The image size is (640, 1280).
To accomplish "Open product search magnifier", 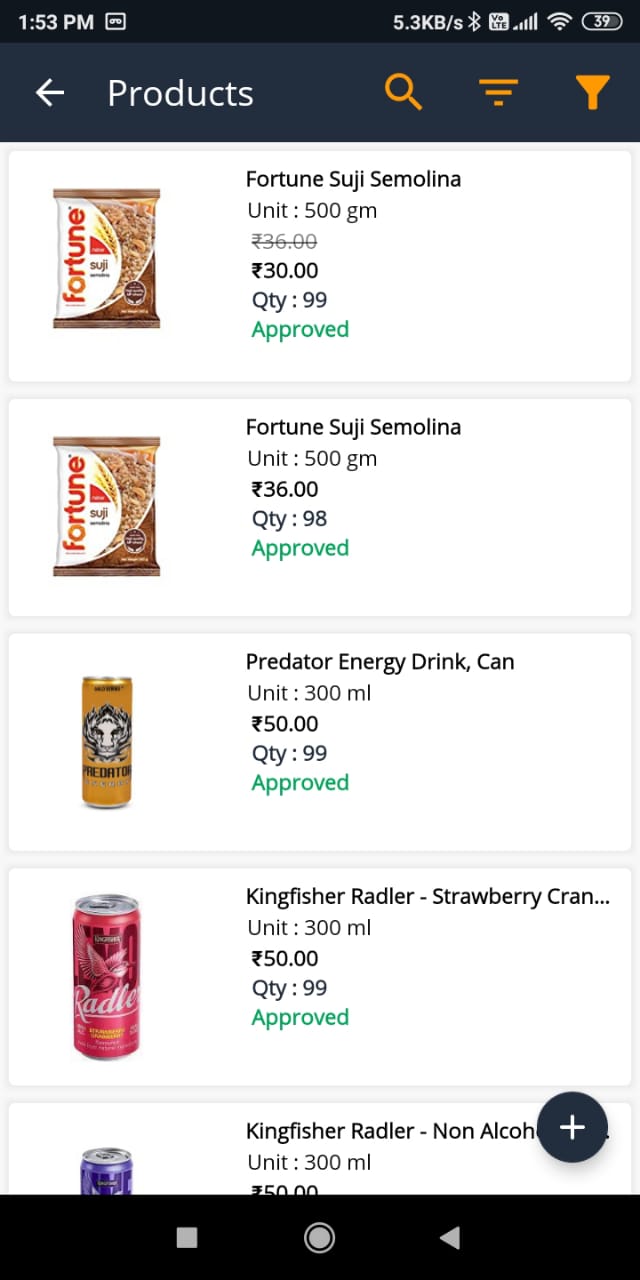I will tap(403, 92).
